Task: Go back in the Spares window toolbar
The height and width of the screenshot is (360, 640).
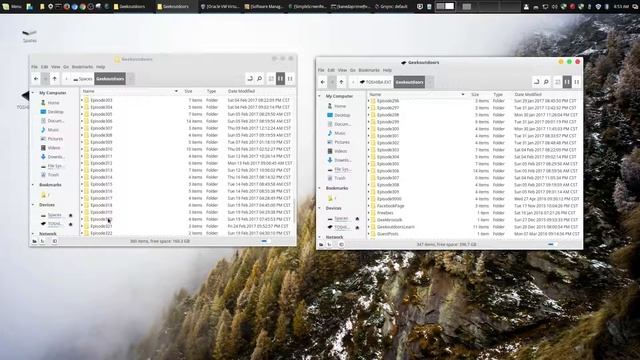Action: [x=36, y=79]
